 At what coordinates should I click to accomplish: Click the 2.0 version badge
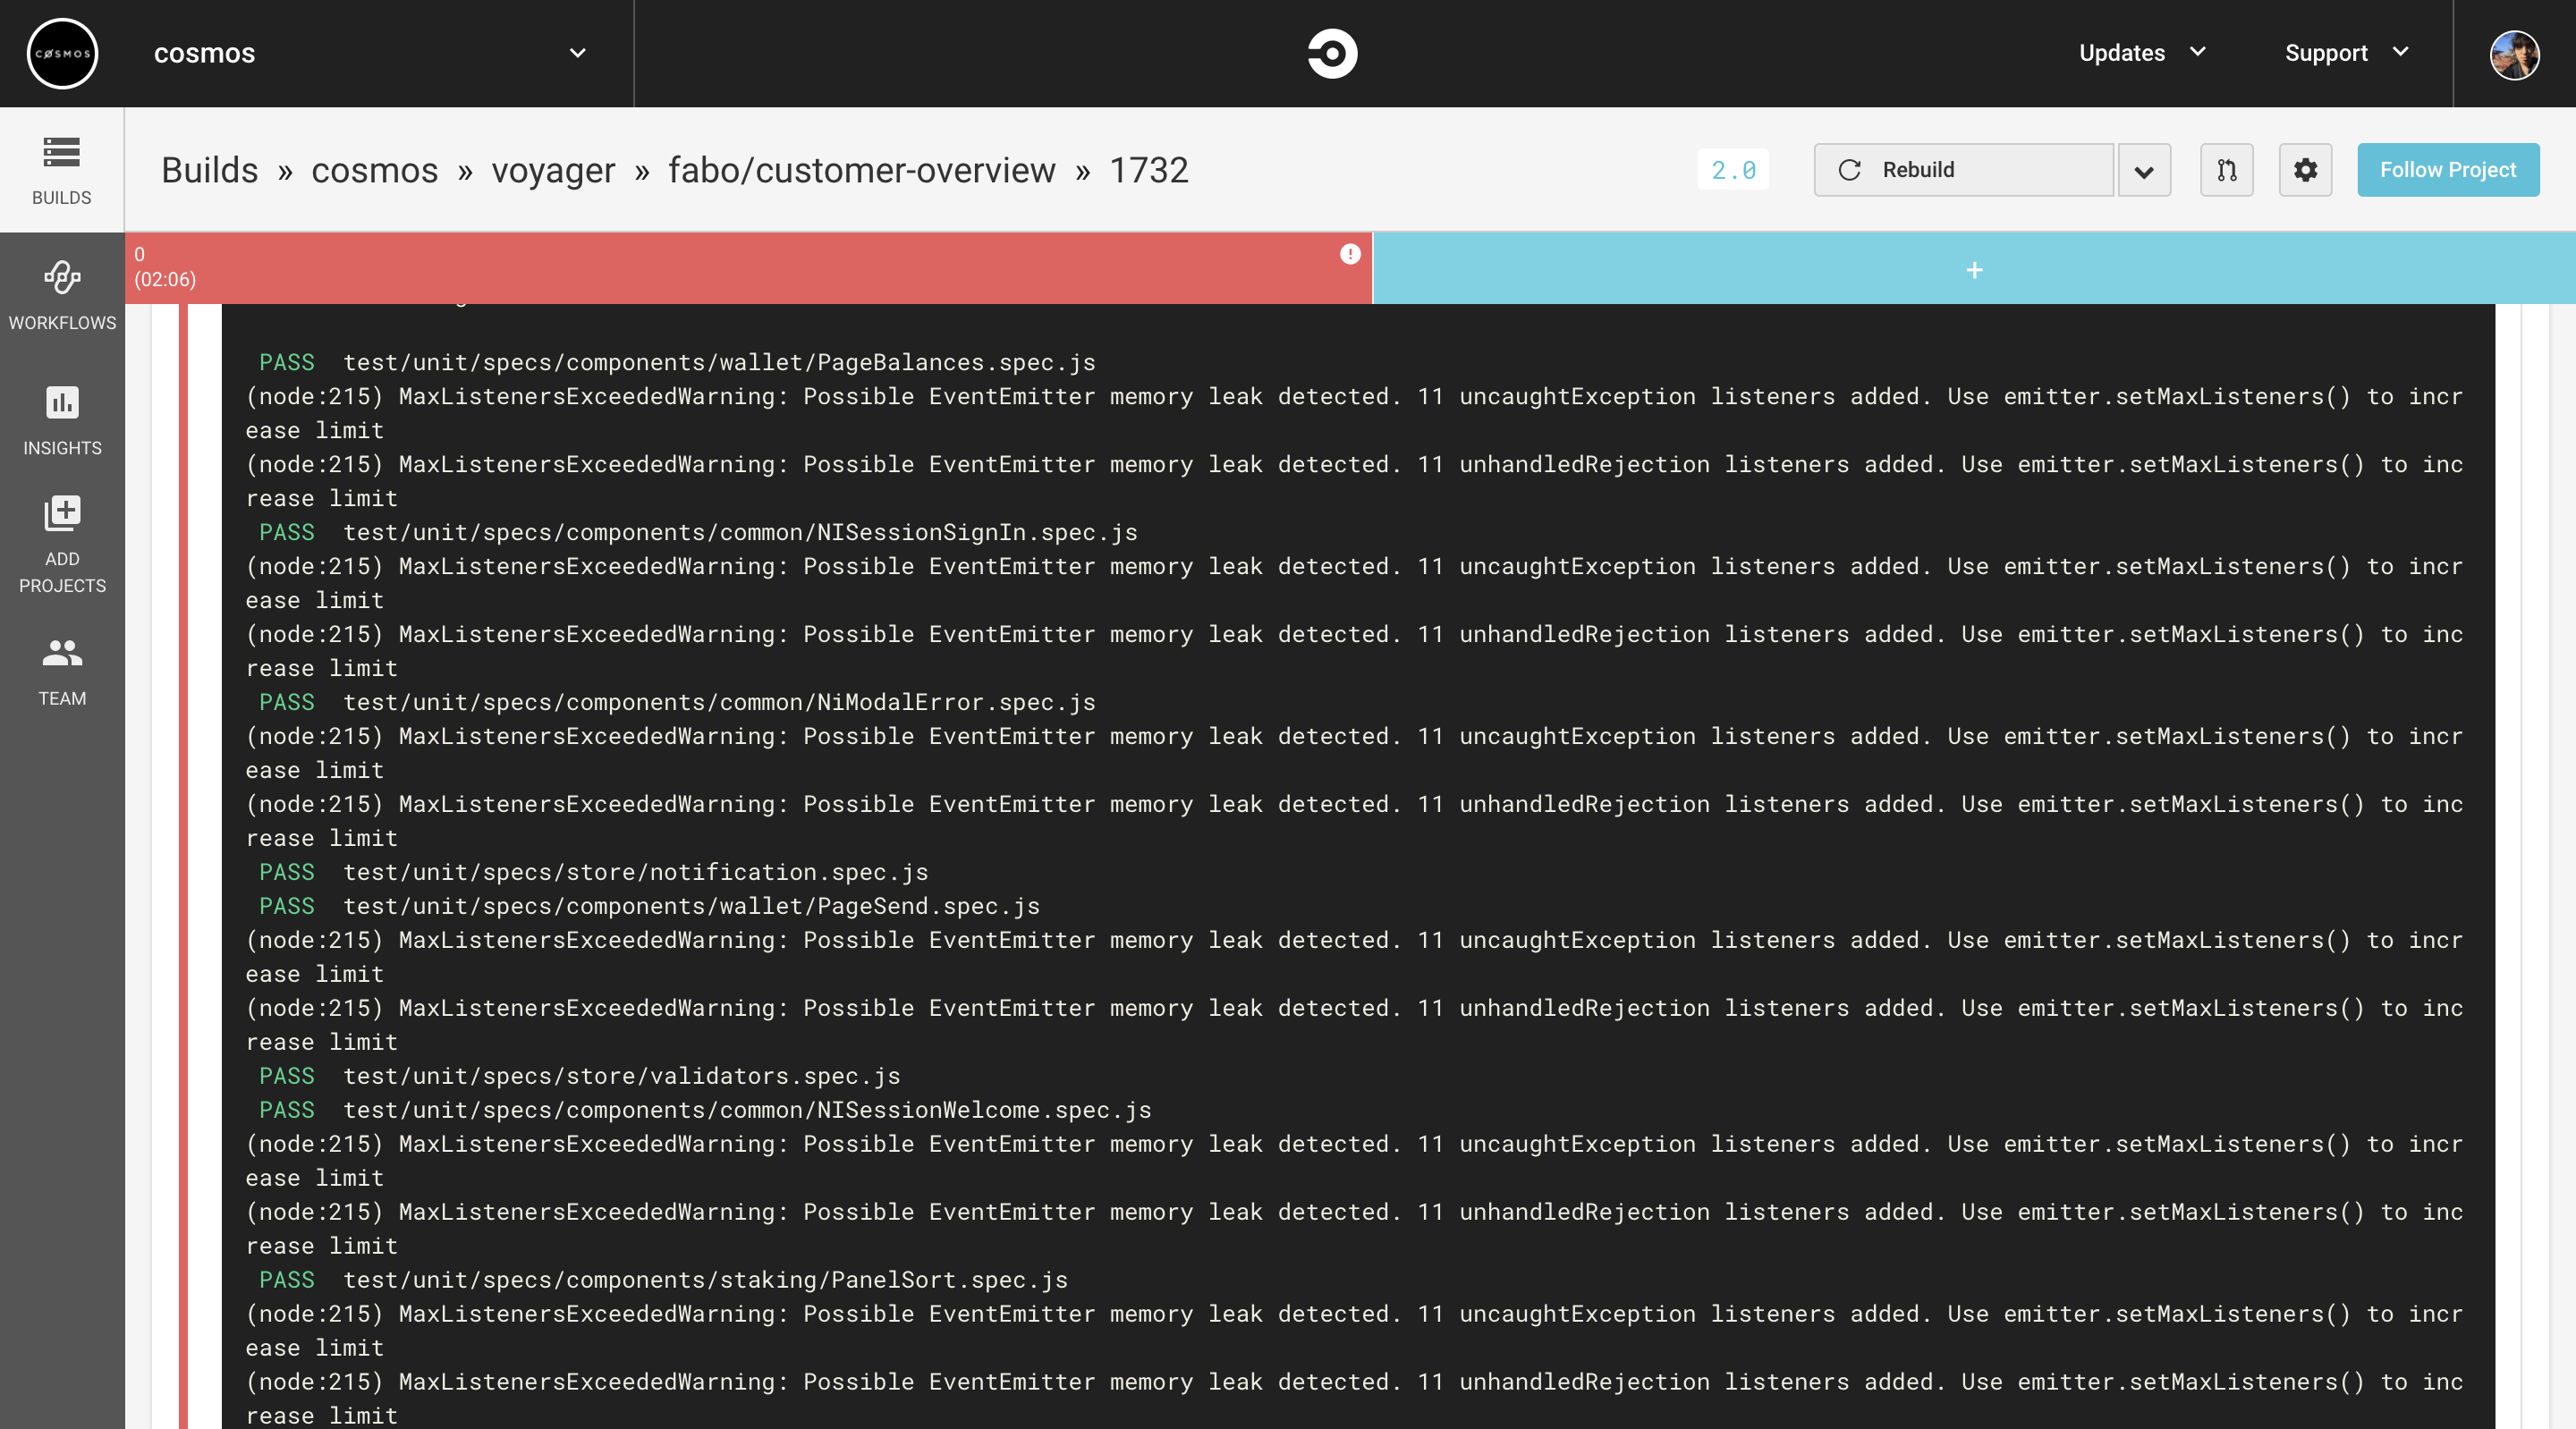1733,170
